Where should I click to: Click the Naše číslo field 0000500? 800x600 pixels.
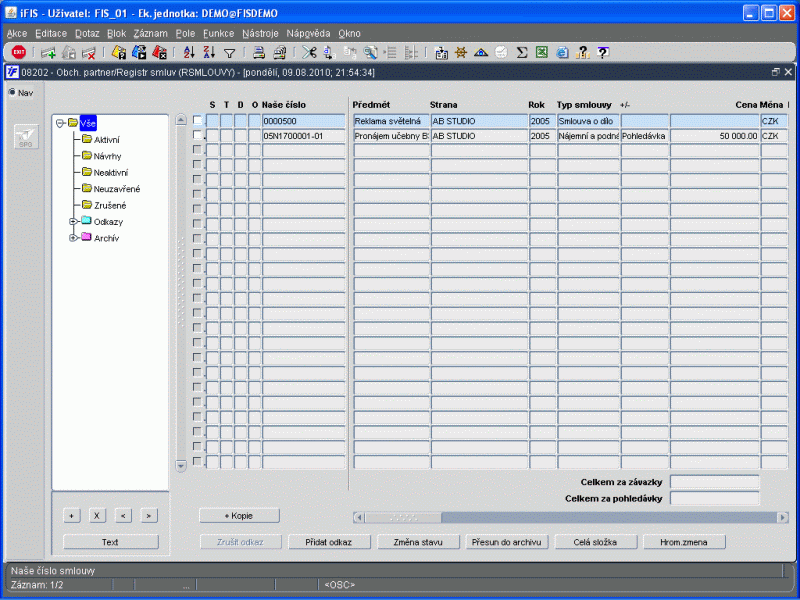click(304, 121)
